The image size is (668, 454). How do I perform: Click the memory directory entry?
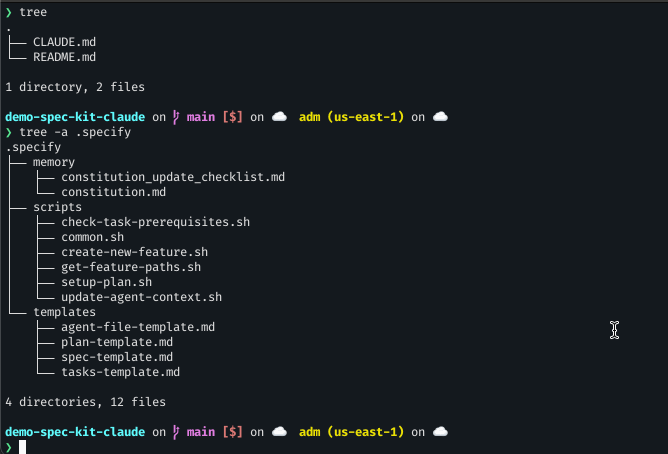(54, 162)
